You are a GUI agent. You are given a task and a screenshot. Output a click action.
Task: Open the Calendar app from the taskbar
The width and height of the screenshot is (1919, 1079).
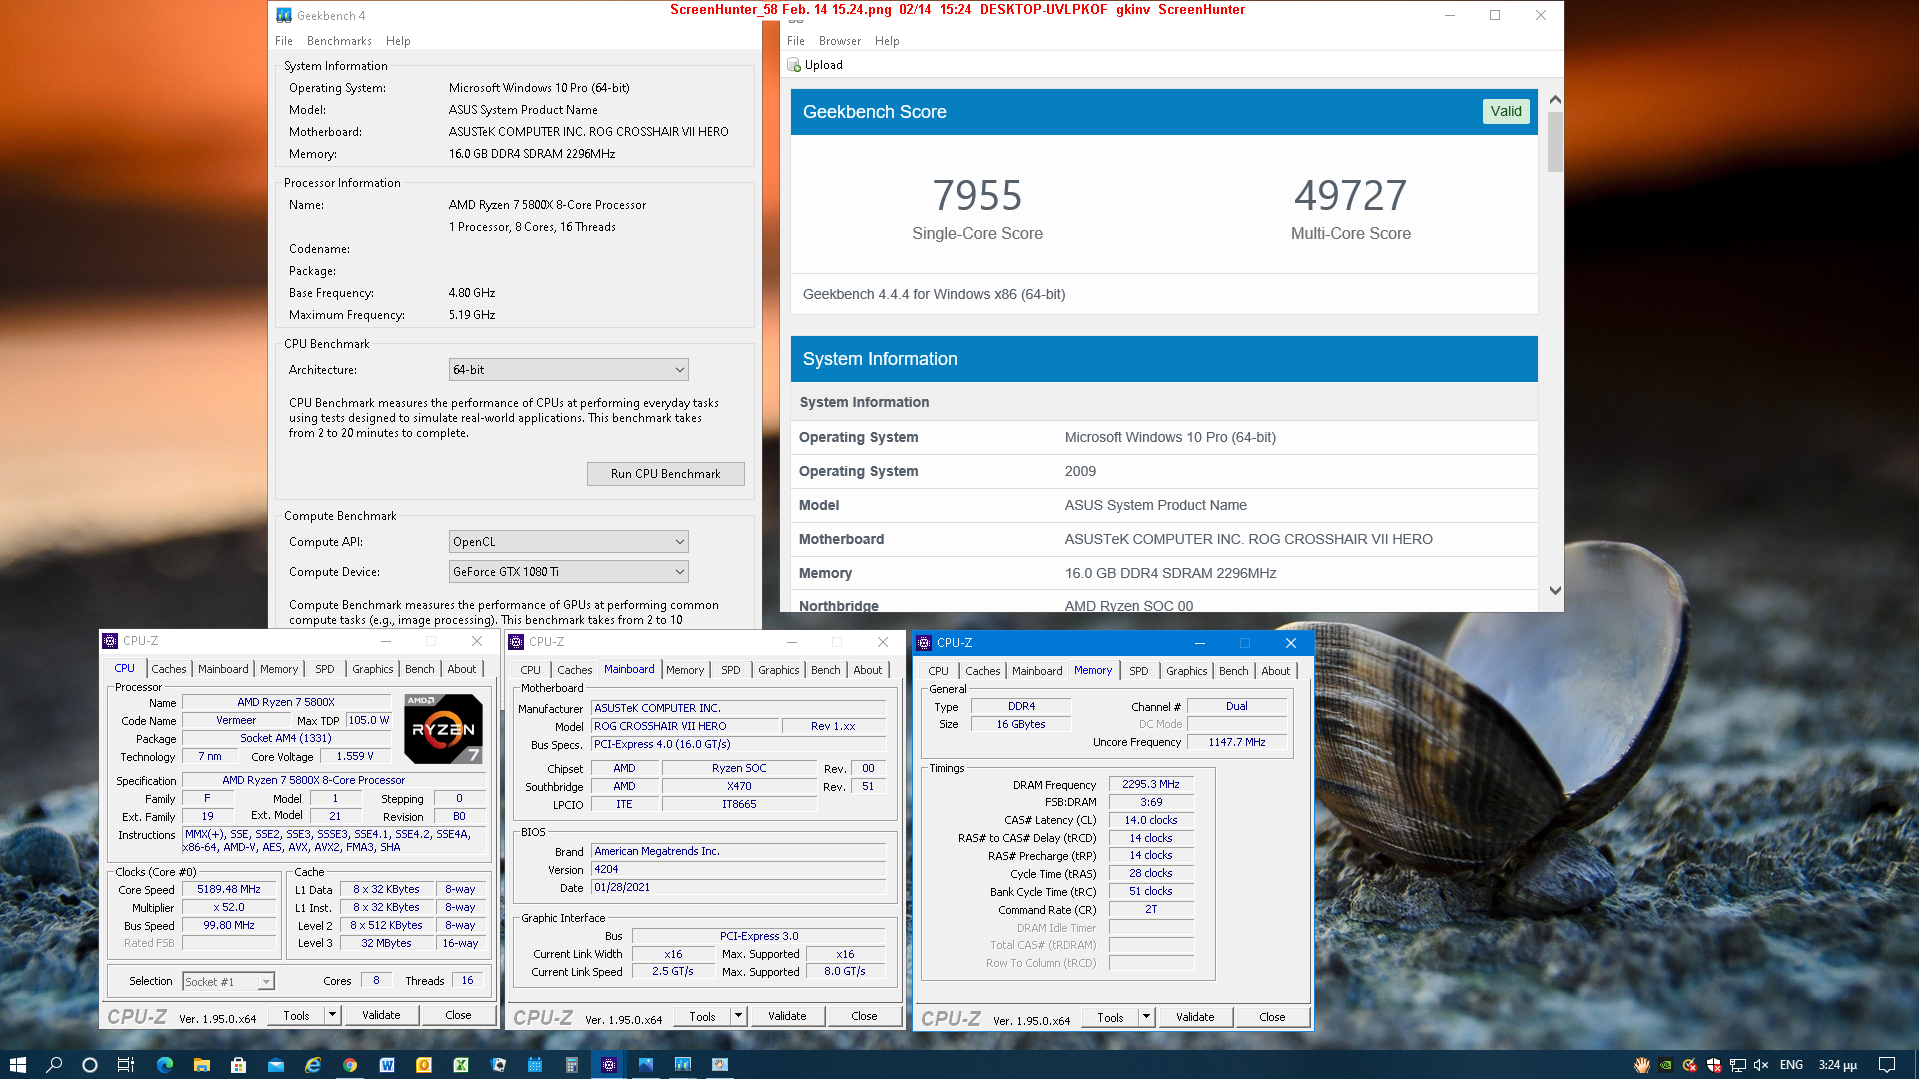click(535, 1064)
